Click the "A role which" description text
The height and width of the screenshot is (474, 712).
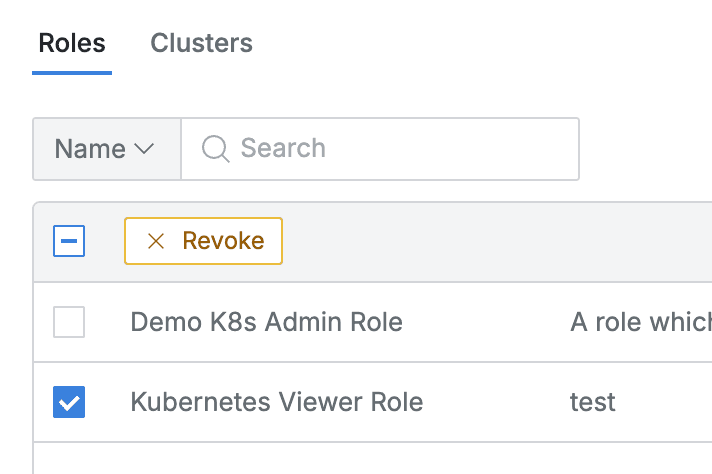pos(640,322)
